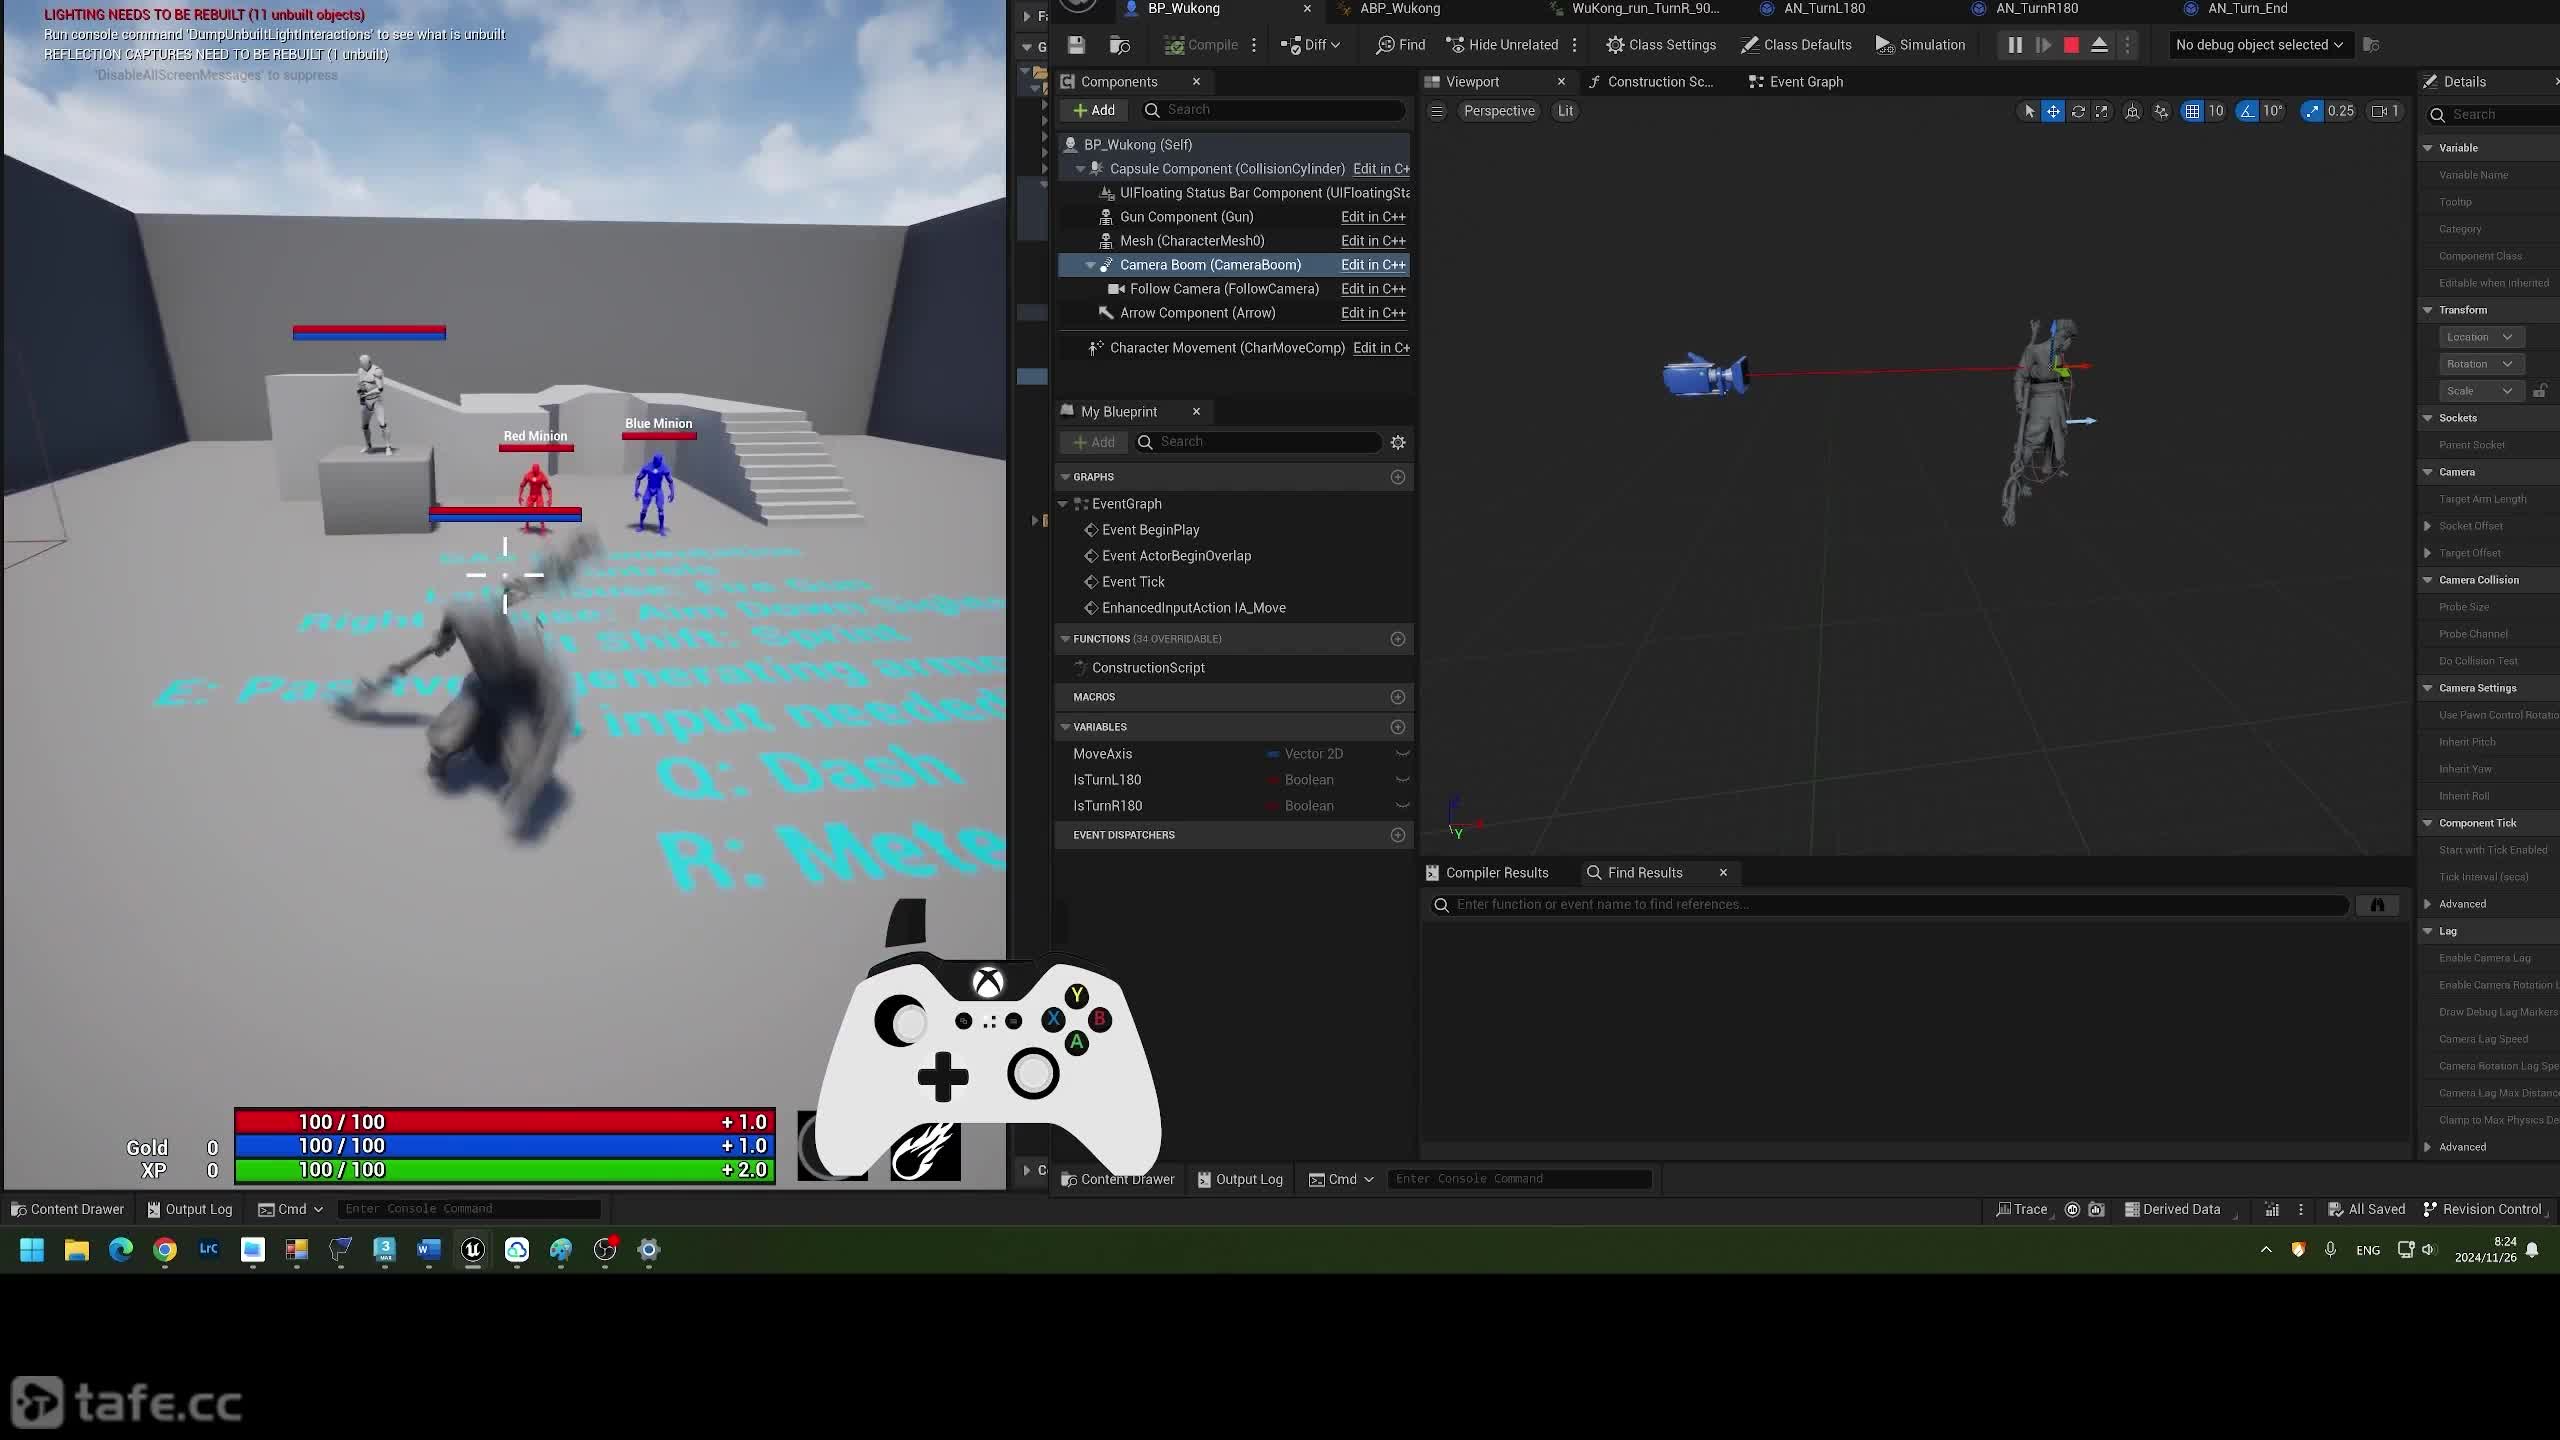Viewport: 2560px width, 1440px height.
Task: Toggle surface snapping icon
Action: click(2161, 111)
